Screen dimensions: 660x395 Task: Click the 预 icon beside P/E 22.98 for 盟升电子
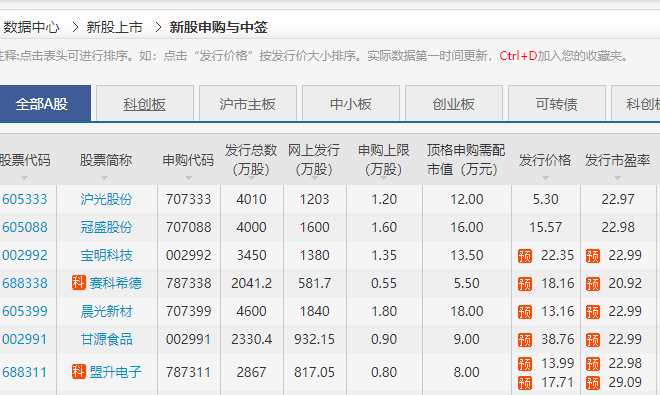[593, 364]
